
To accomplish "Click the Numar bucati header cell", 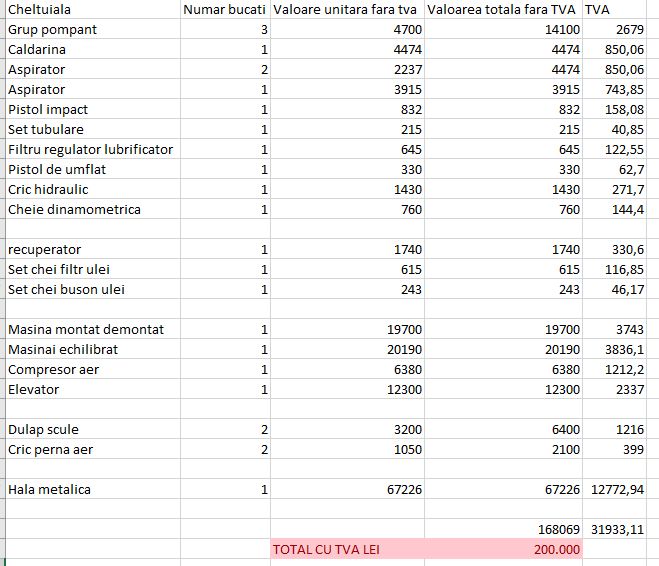I will click(x=225, y=9).
